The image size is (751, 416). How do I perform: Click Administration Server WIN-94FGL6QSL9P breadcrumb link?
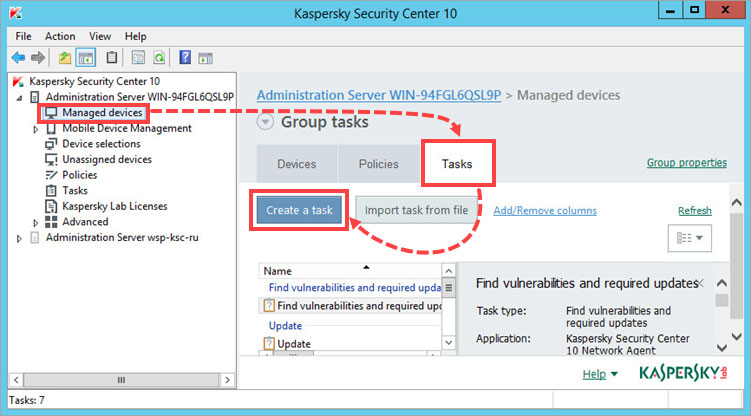tap(378, 95)
